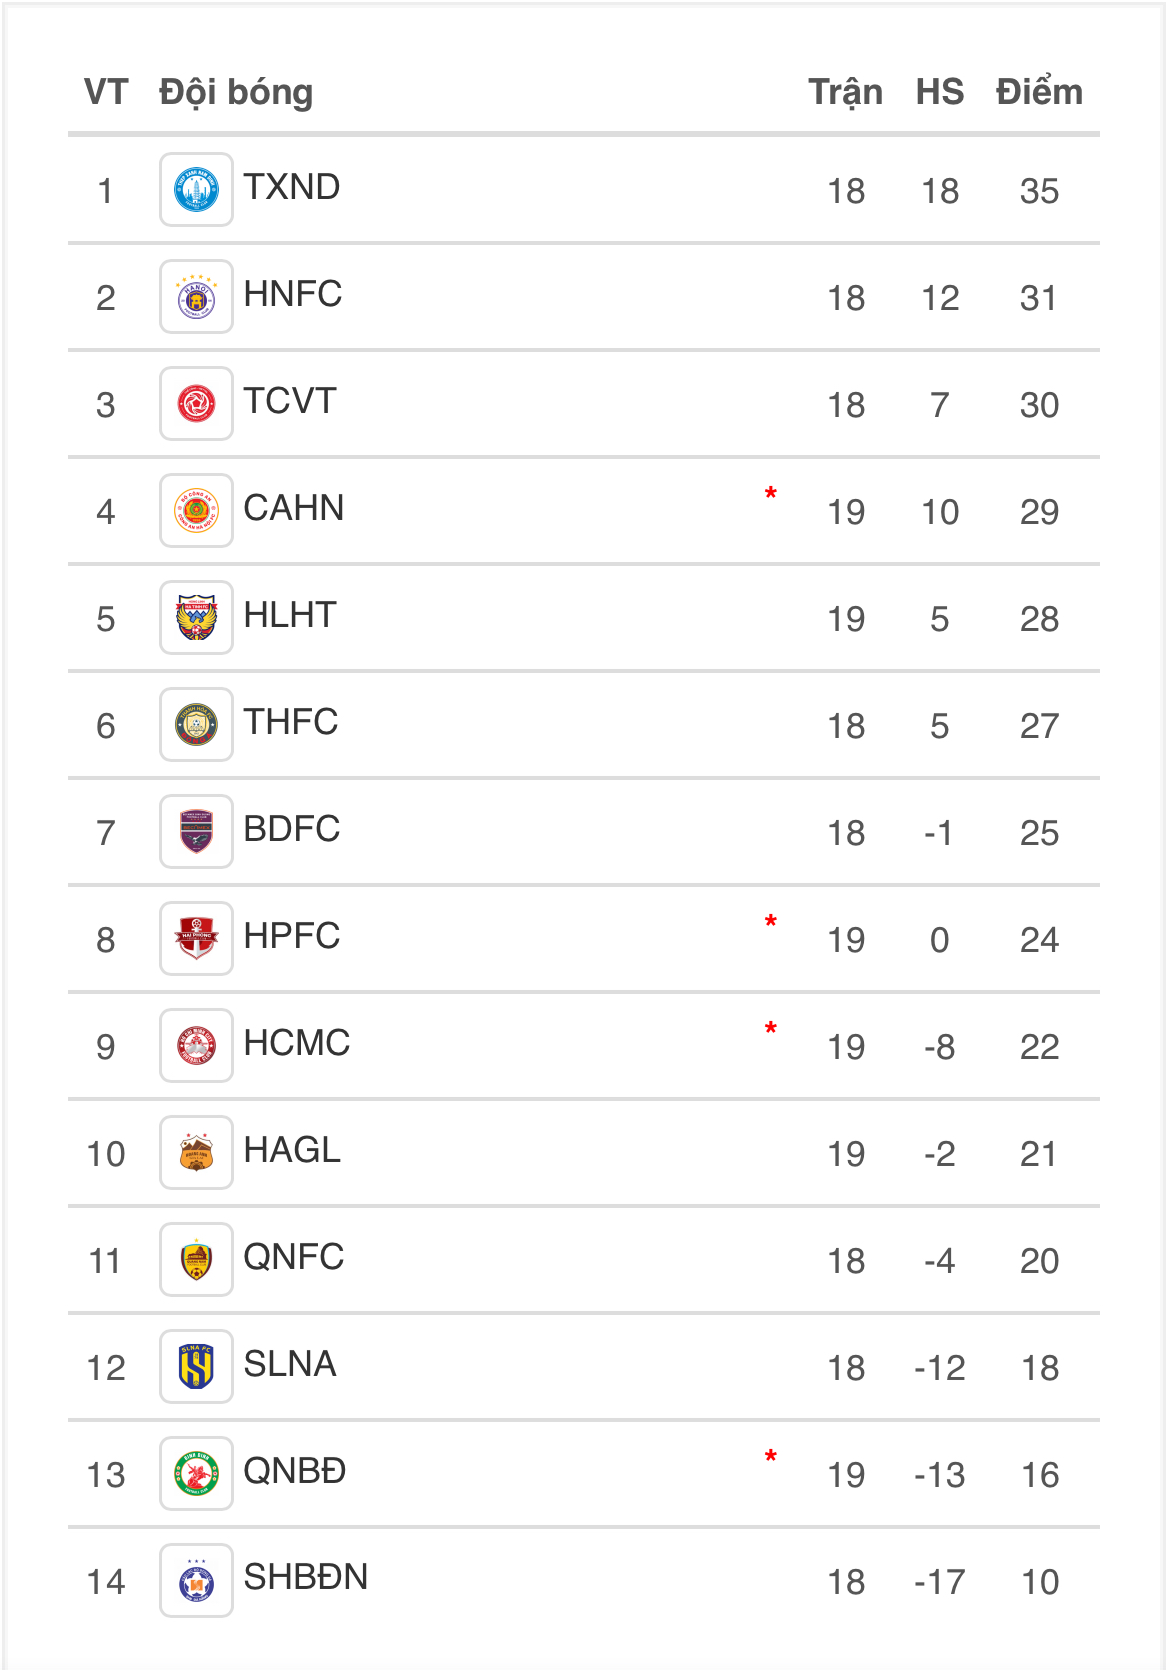Viewport: 1166px width, 1670px height.
Task: Click the red asterisk beside HCMC
Action: click(x=771, y=1029)
